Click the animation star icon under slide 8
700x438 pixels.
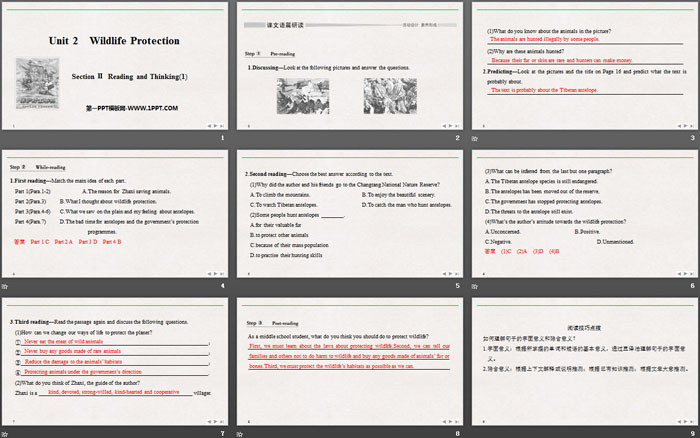[x=240, y=434]
